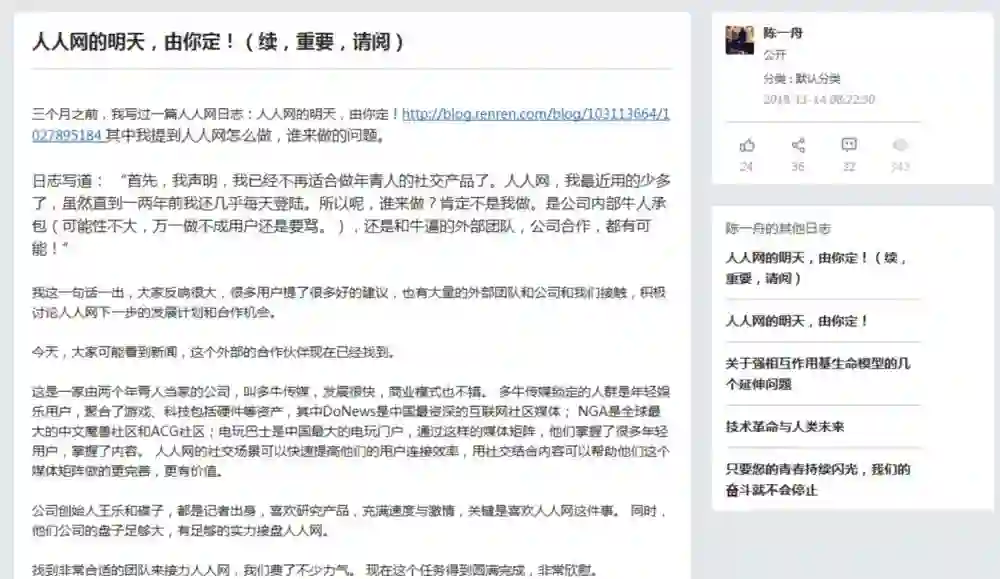Click the article main title heading
The image size is (1000, 579).
pyautogui.click(x=218, y=42)
